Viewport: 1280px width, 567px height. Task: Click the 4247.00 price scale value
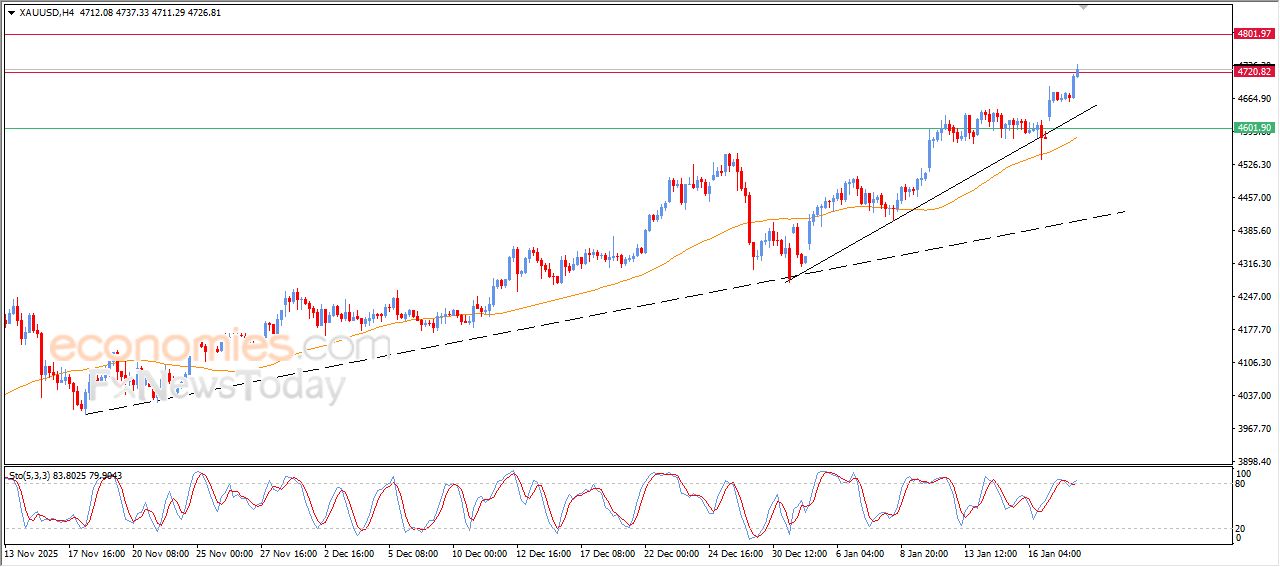tap(1254, 297)
